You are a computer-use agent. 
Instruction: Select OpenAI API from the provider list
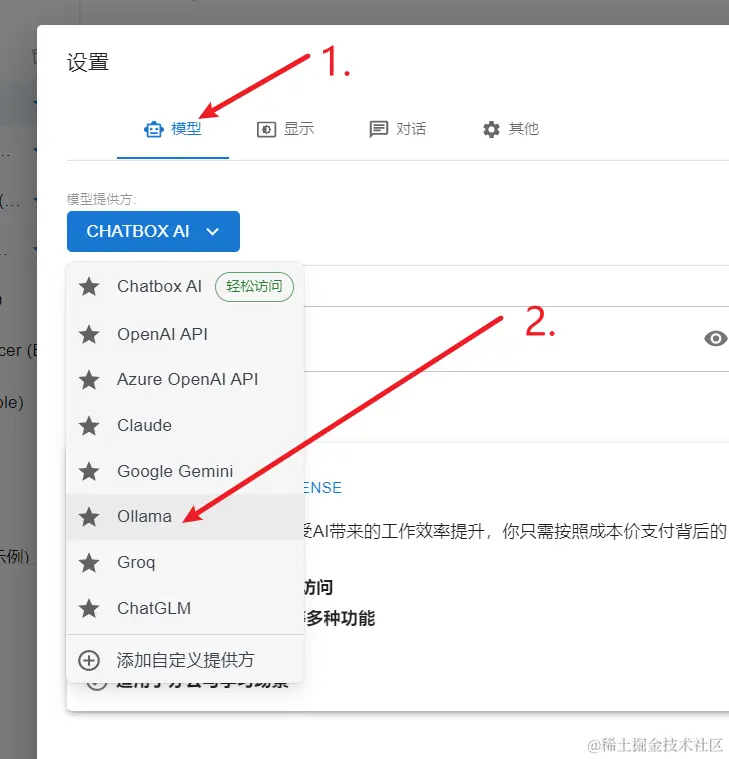pos(185,334)
